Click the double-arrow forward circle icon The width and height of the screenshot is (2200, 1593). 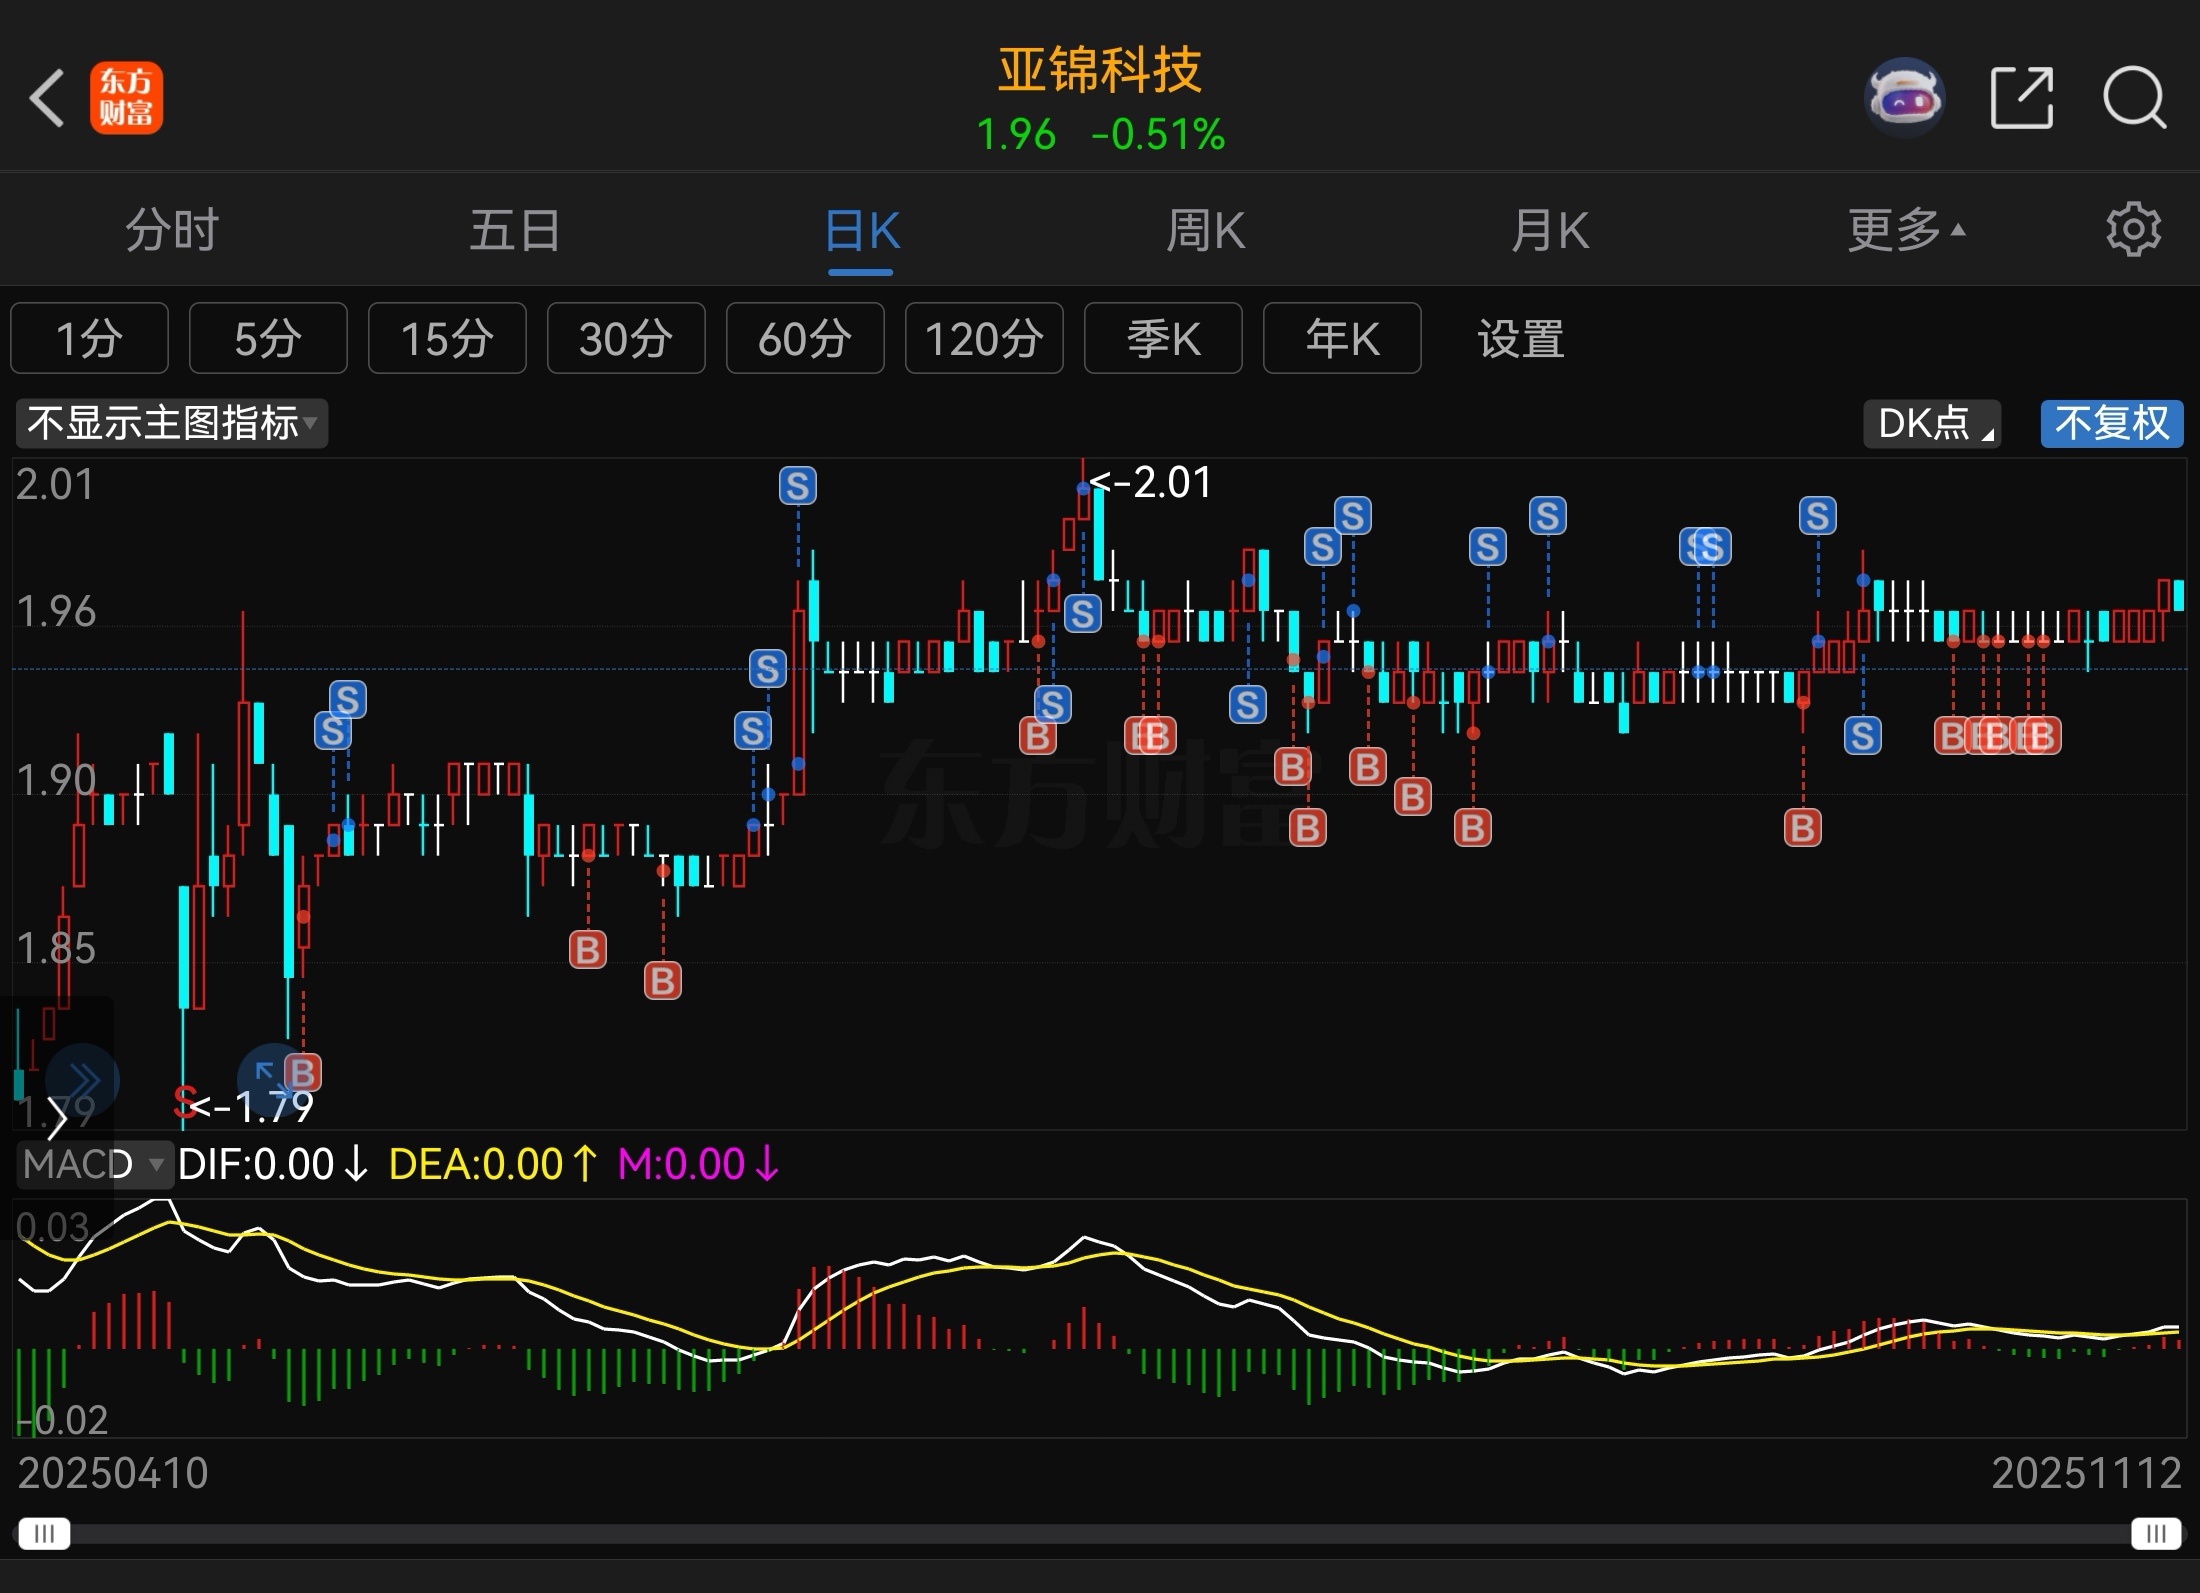[x=83, y=1080]
